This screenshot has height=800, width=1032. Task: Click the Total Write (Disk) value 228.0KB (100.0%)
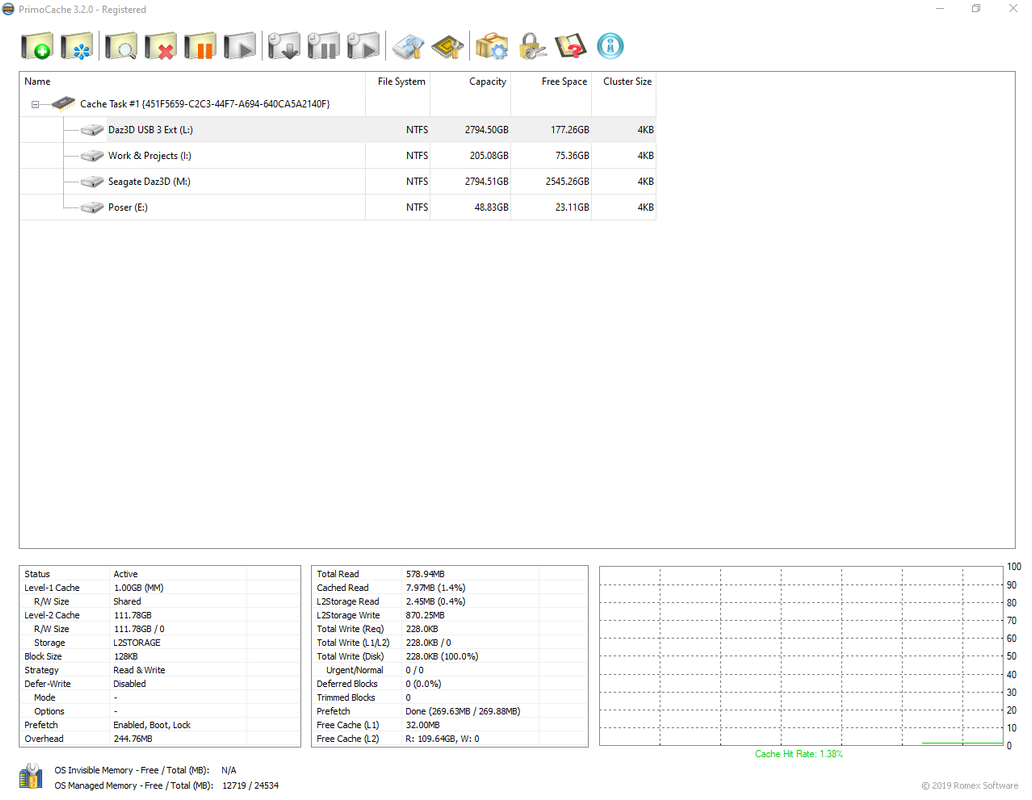pyautogui.click(x=442, y=657)
